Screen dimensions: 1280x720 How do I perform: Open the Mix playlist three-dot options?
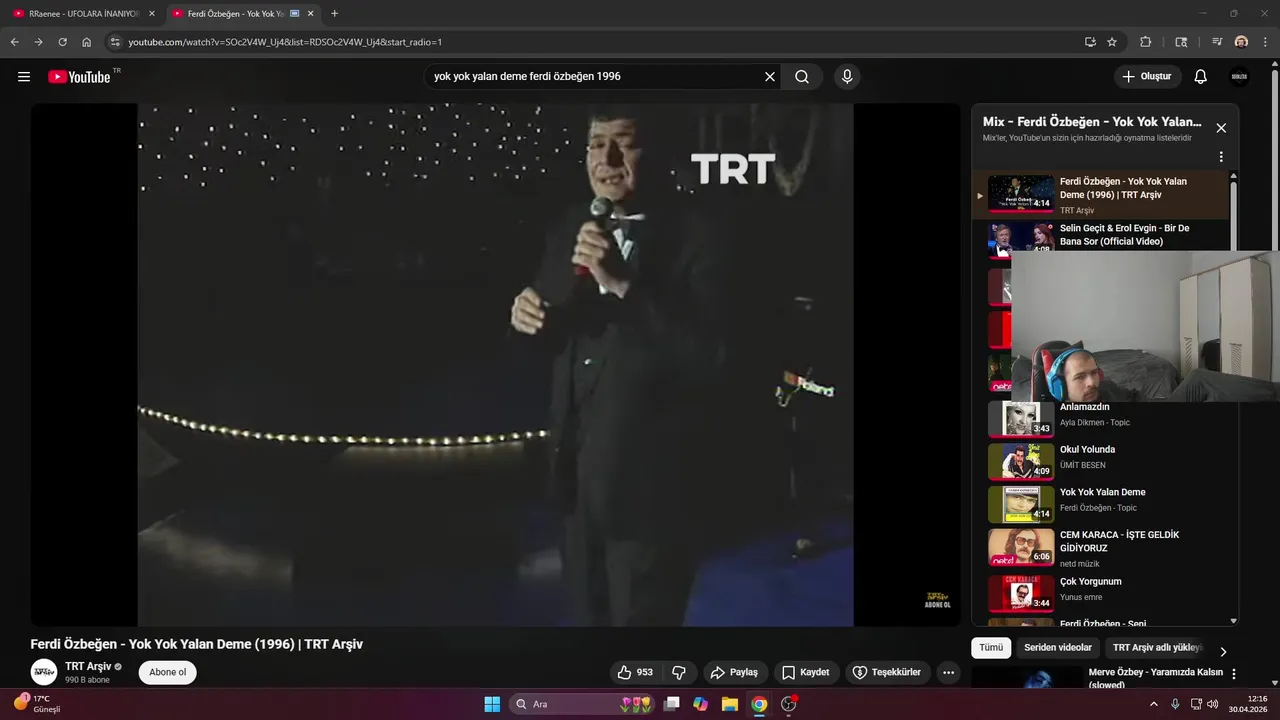pyautogui.click(x=1221, y=157)
